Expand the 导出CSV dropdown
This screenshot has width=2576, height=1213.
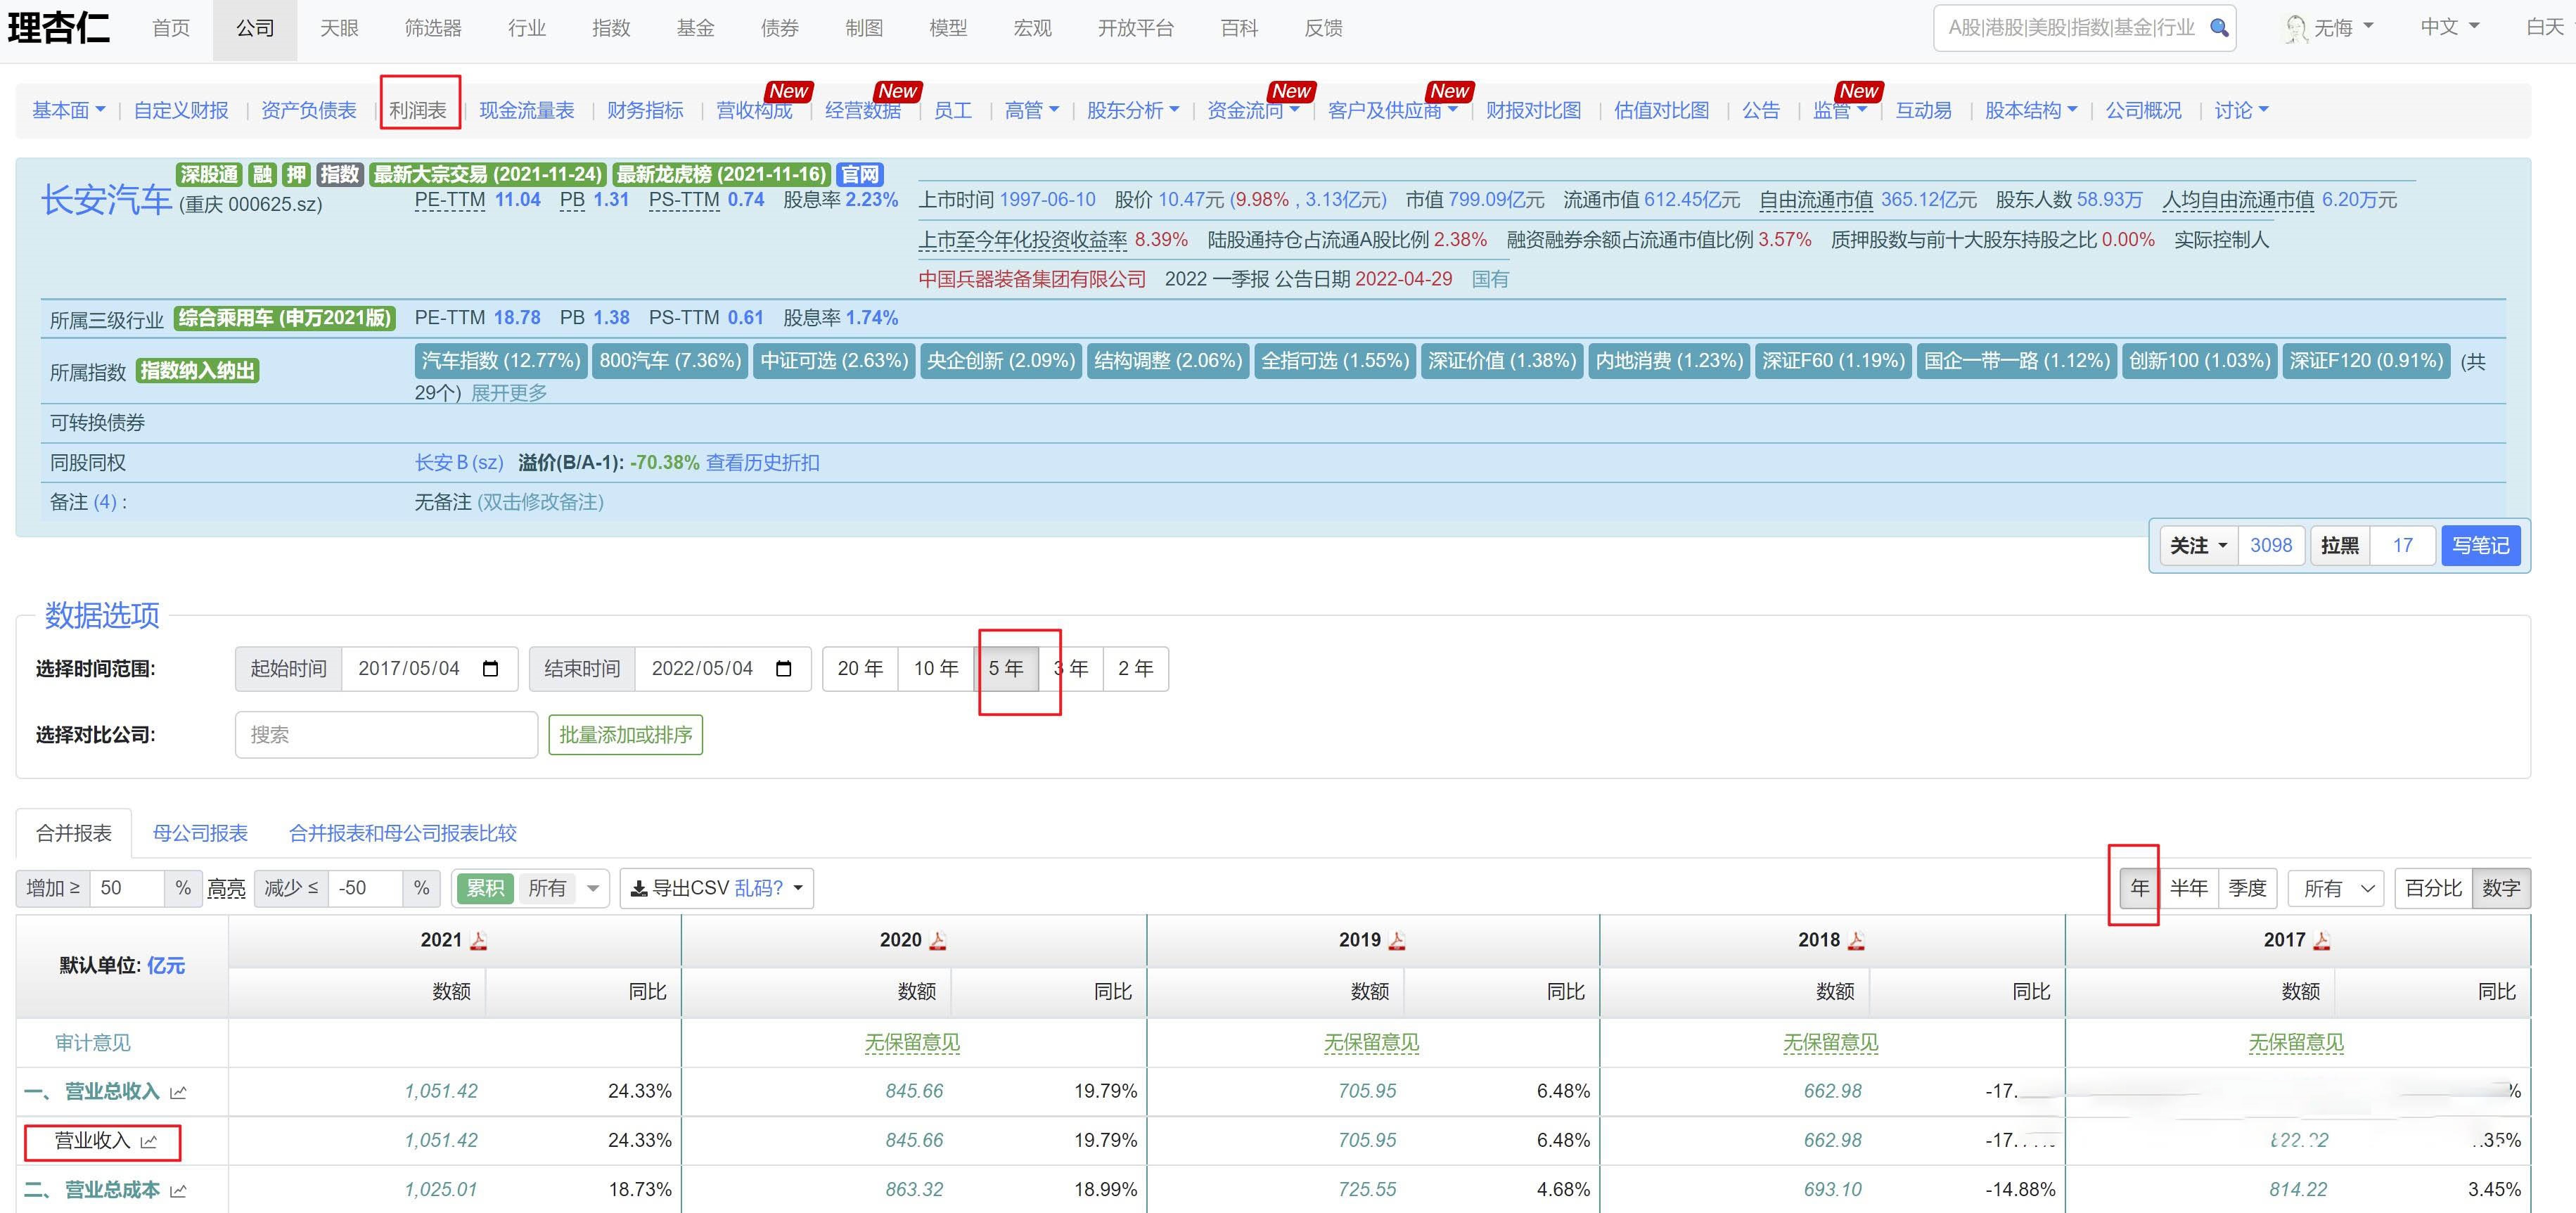click(798, 888)
